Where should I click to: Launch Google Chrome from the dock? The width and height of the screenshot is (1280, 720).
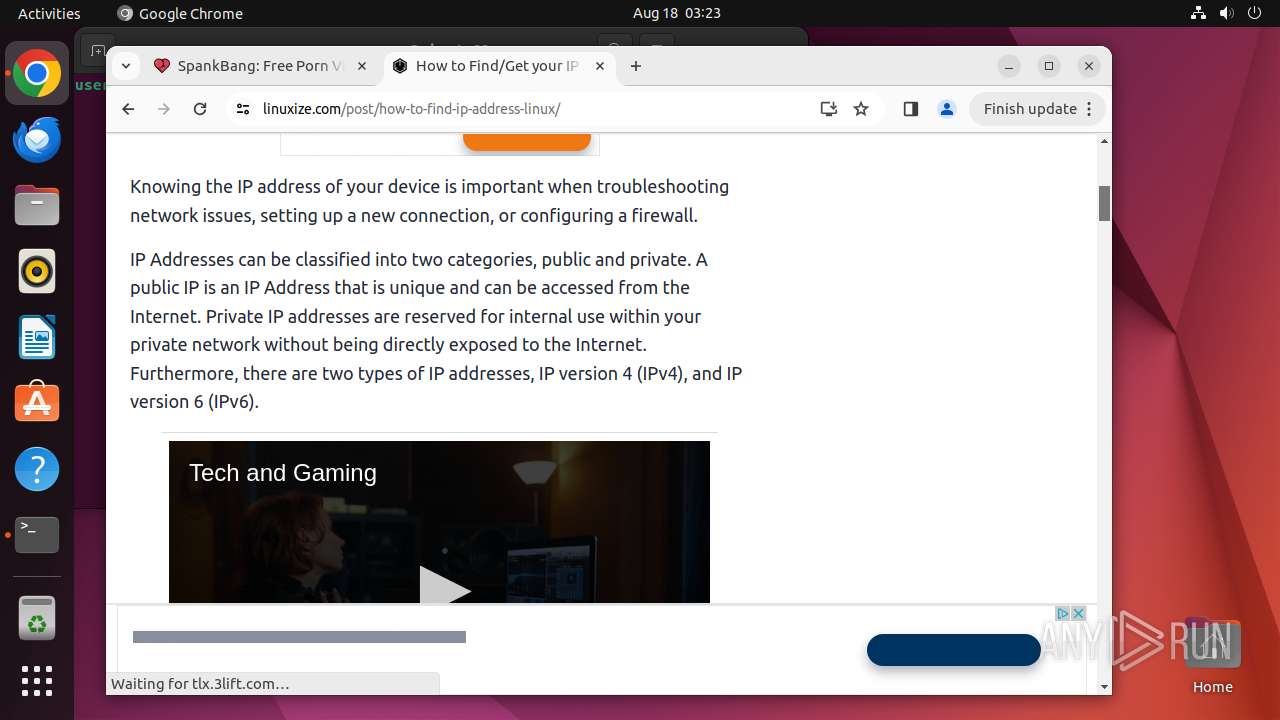coord(37,74)
